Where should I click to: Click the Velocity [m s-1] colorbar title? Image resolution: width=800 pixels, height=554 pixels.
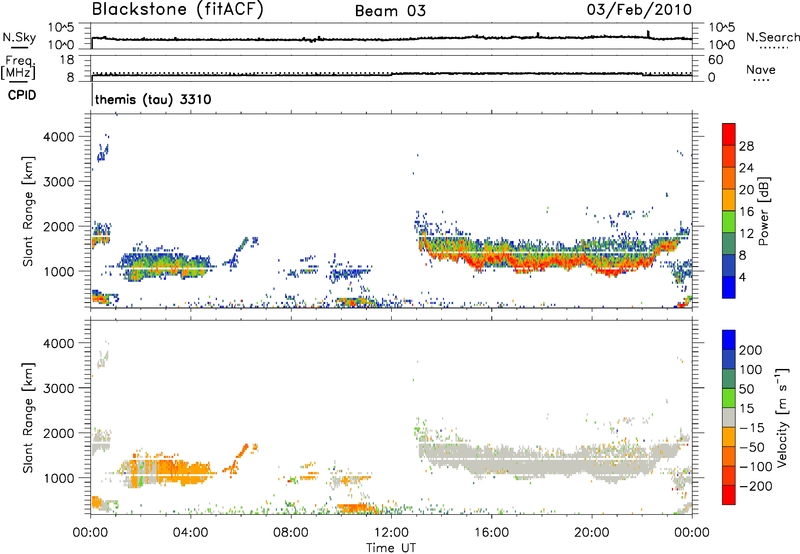point(782,417)
